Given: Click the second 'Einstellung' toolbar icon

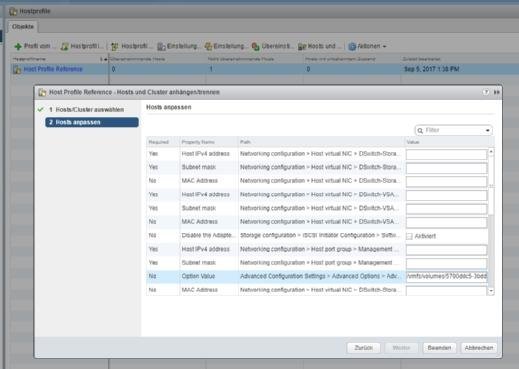Looking at the screenshot, I should point(208,46).
